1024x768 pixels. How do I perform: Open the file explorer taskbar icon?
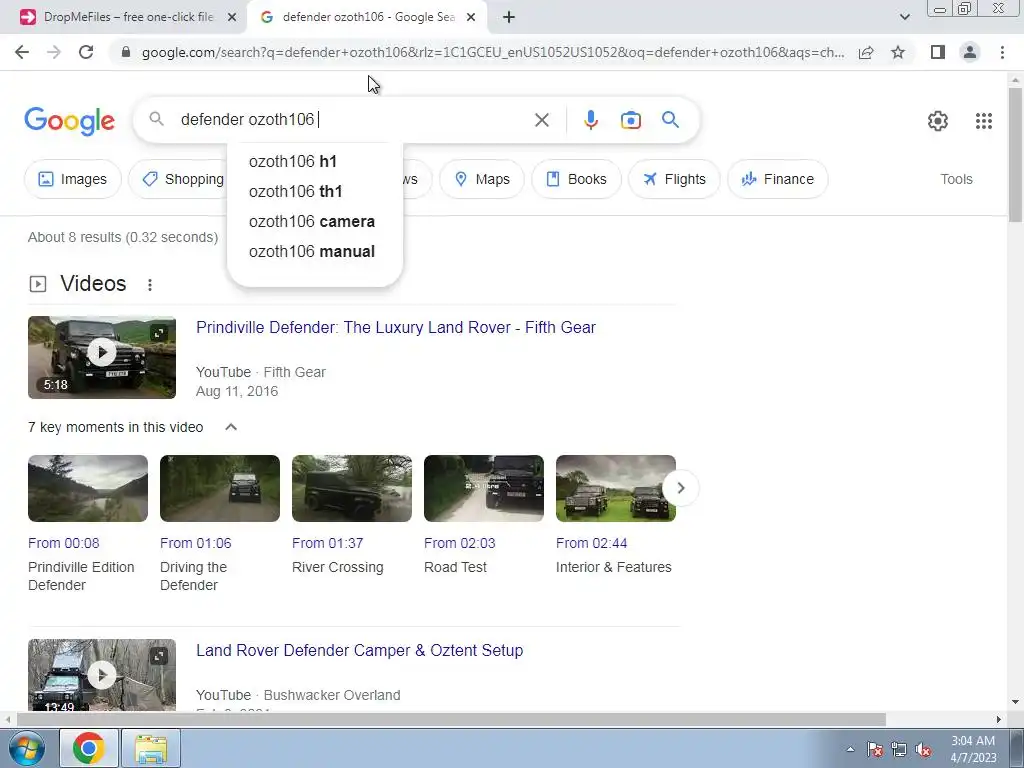point(151,748)
